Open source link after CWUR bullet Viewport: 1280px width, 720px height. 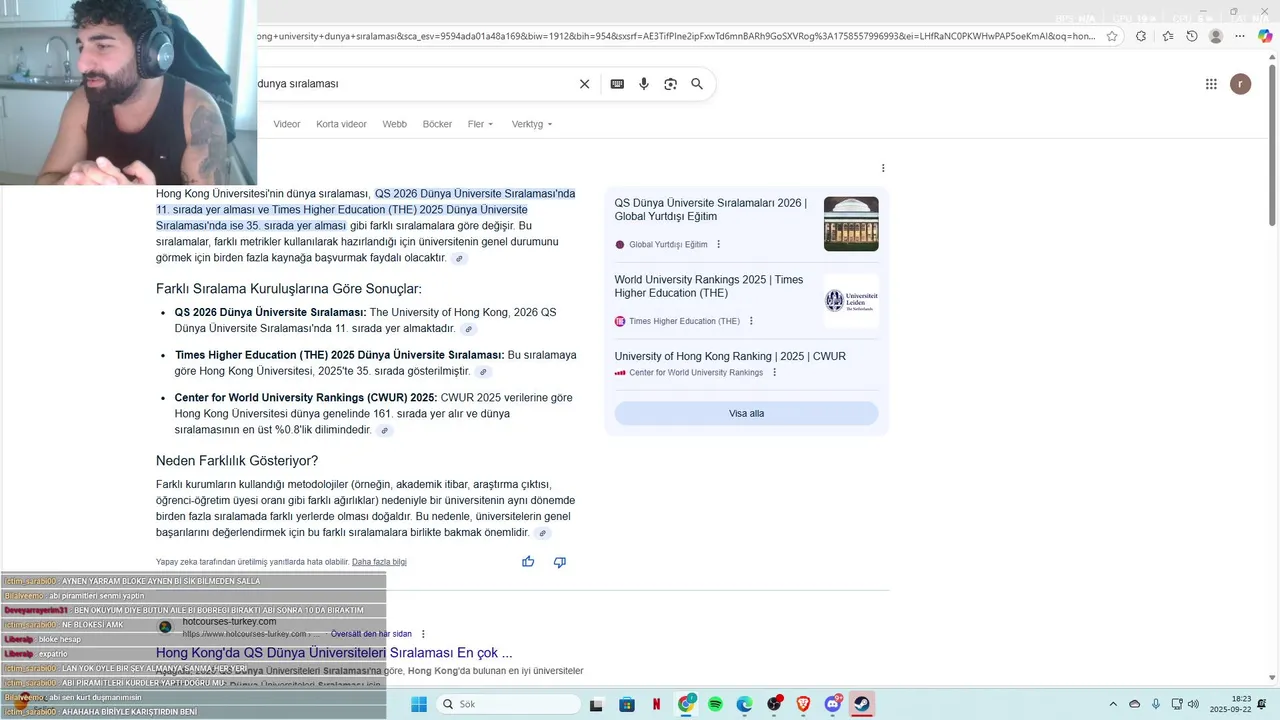[x=384, y=431]
